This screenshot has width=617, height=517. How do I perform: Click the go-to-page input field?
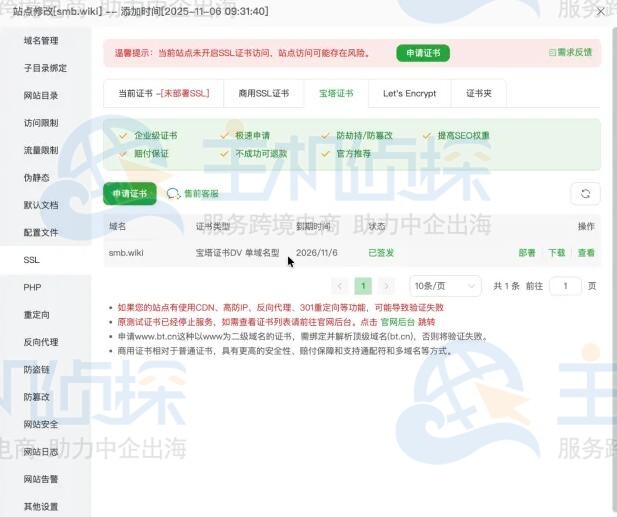coord(565,286)
